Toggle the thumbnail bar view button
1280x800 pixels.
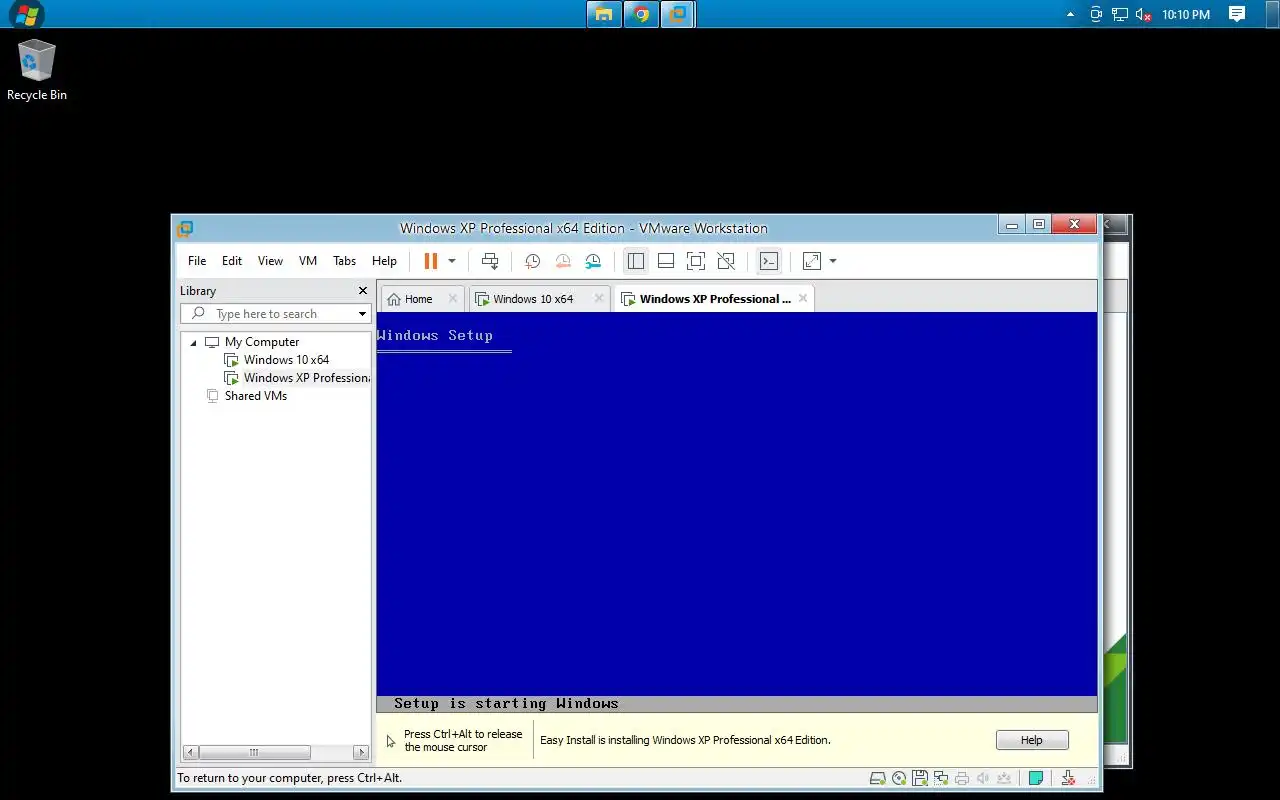pyautogui.click(x=666, y=261)
